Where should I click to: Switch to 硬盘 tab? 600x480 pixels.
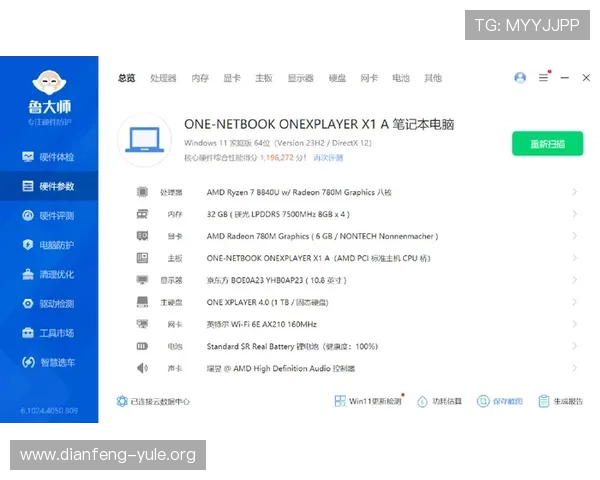338,78
